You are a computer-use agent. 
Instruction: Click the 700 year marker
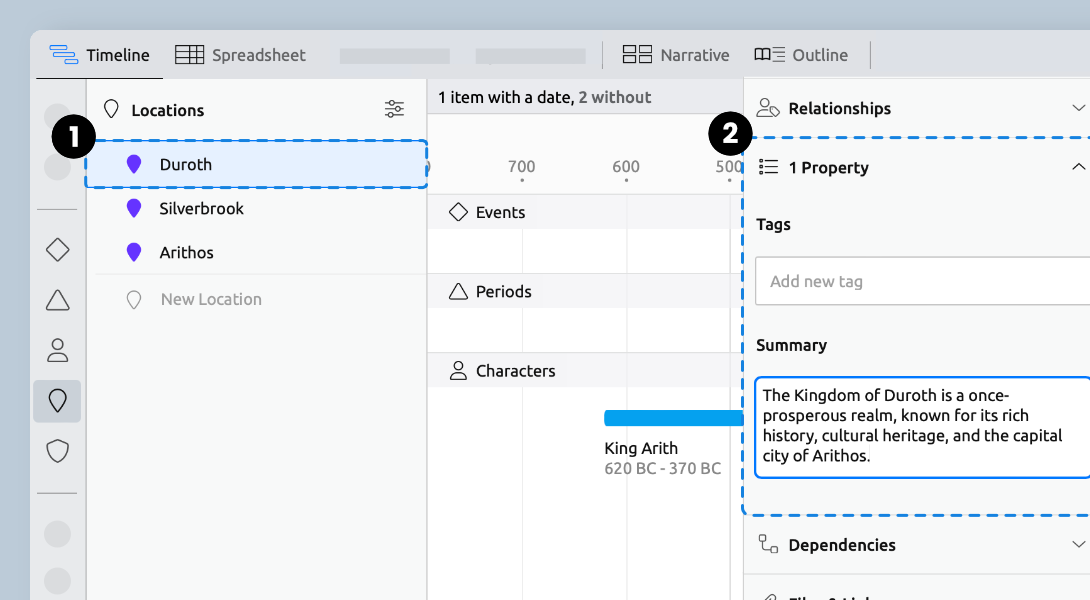521,167
